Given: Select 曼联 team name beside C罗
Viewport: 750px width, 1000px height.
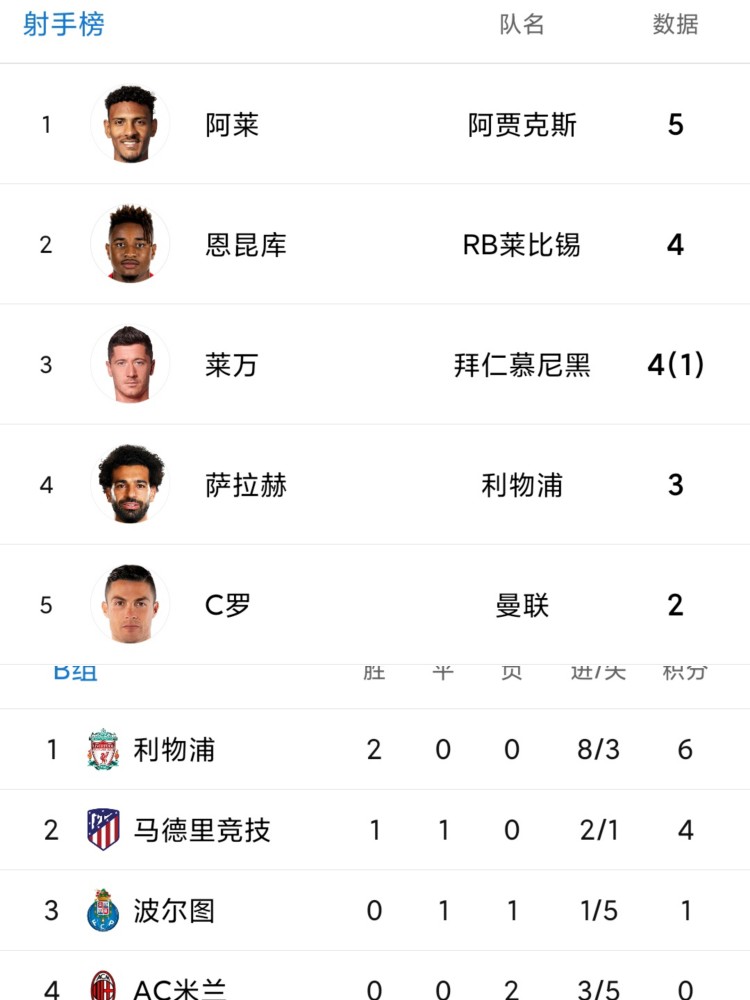Looking at the screenshot, I should click(522, 605).
